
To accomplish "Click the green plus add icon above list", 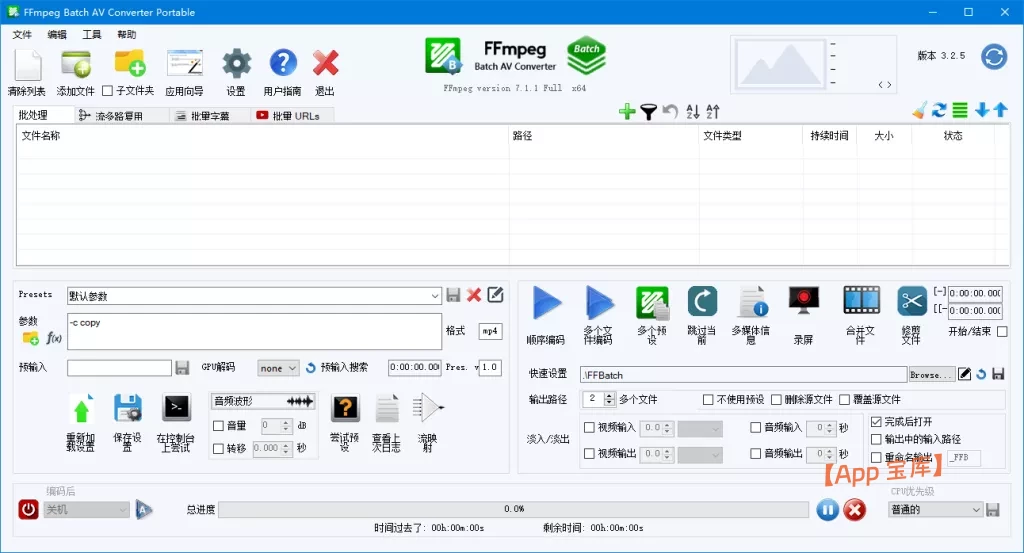I will [x=627, y=112].
